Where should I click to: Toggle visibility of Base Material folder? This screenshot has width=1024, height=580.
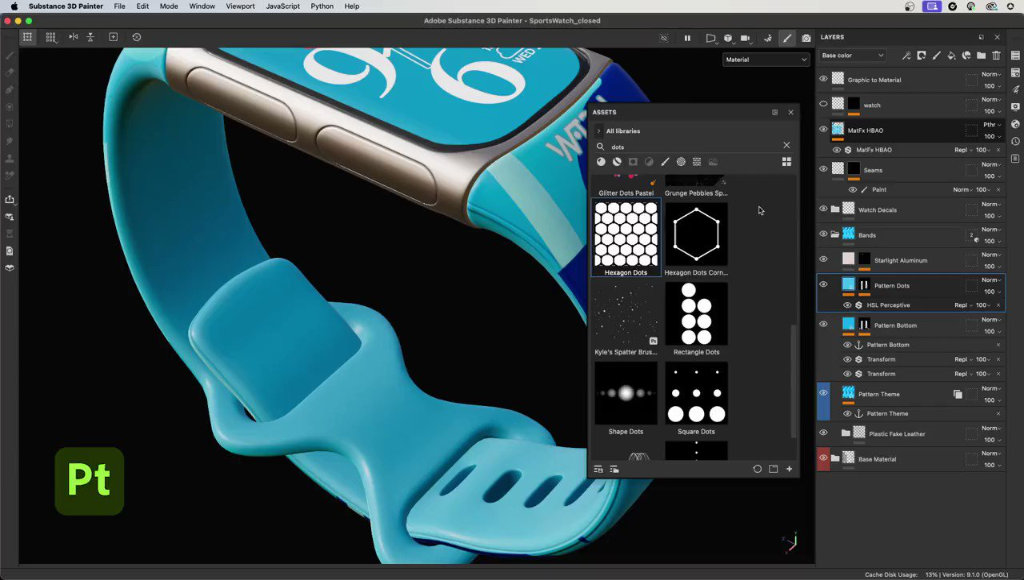pyautogui.click(x=824, y=458)
